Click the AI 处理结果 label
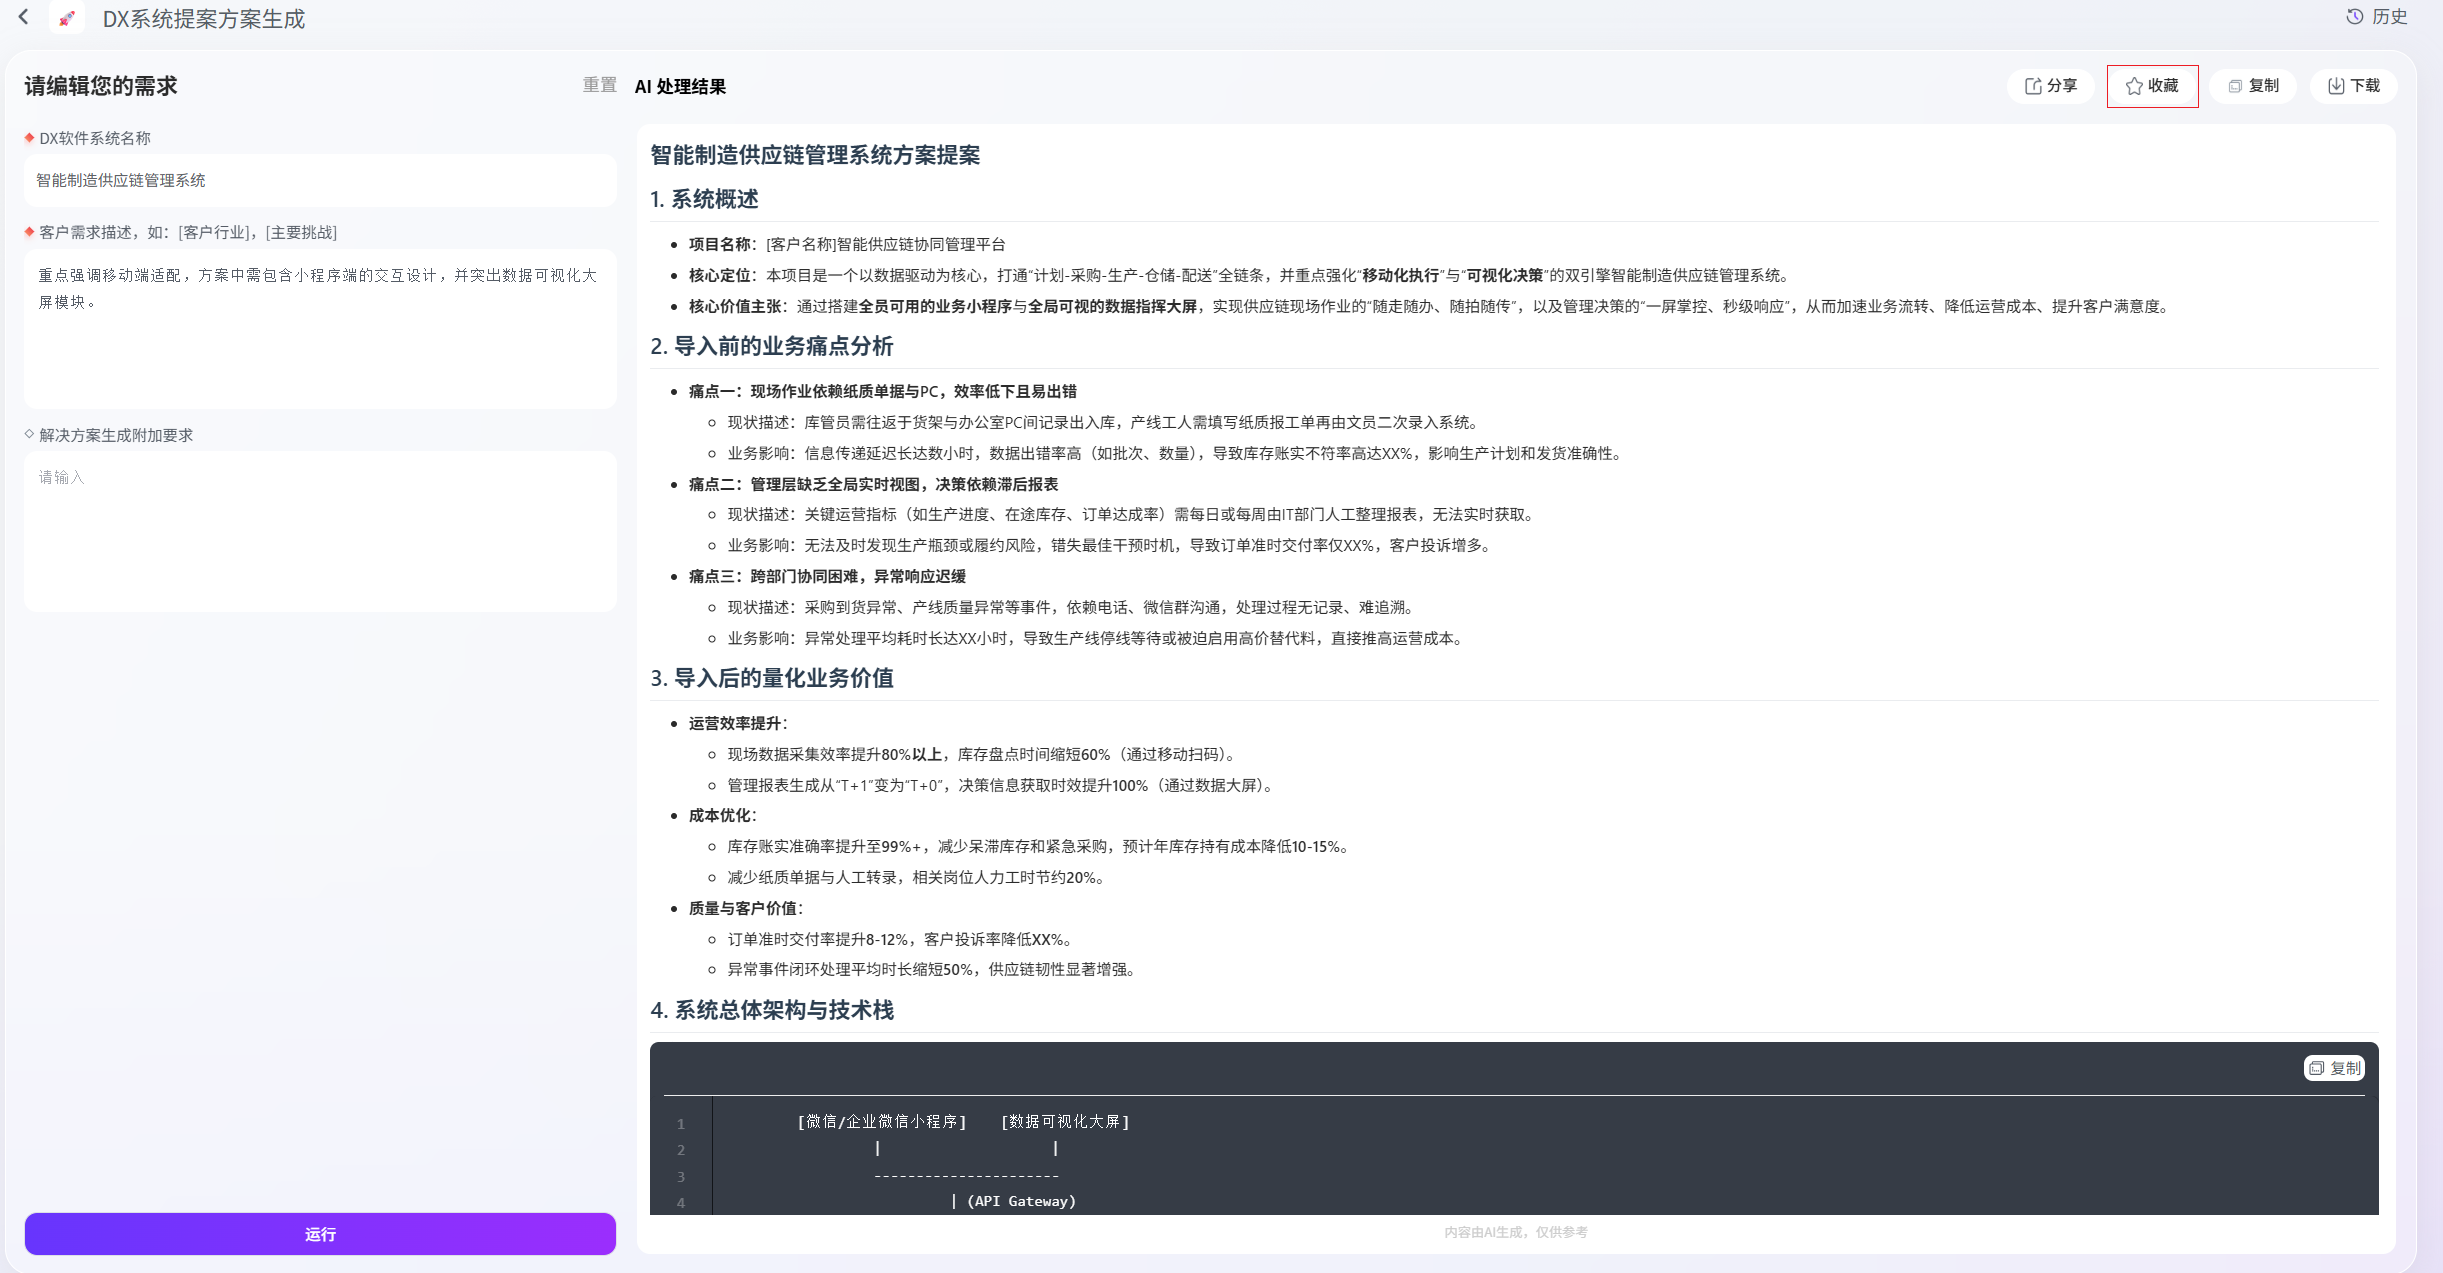The image size is (2443, 1273). tap(681, 87)
